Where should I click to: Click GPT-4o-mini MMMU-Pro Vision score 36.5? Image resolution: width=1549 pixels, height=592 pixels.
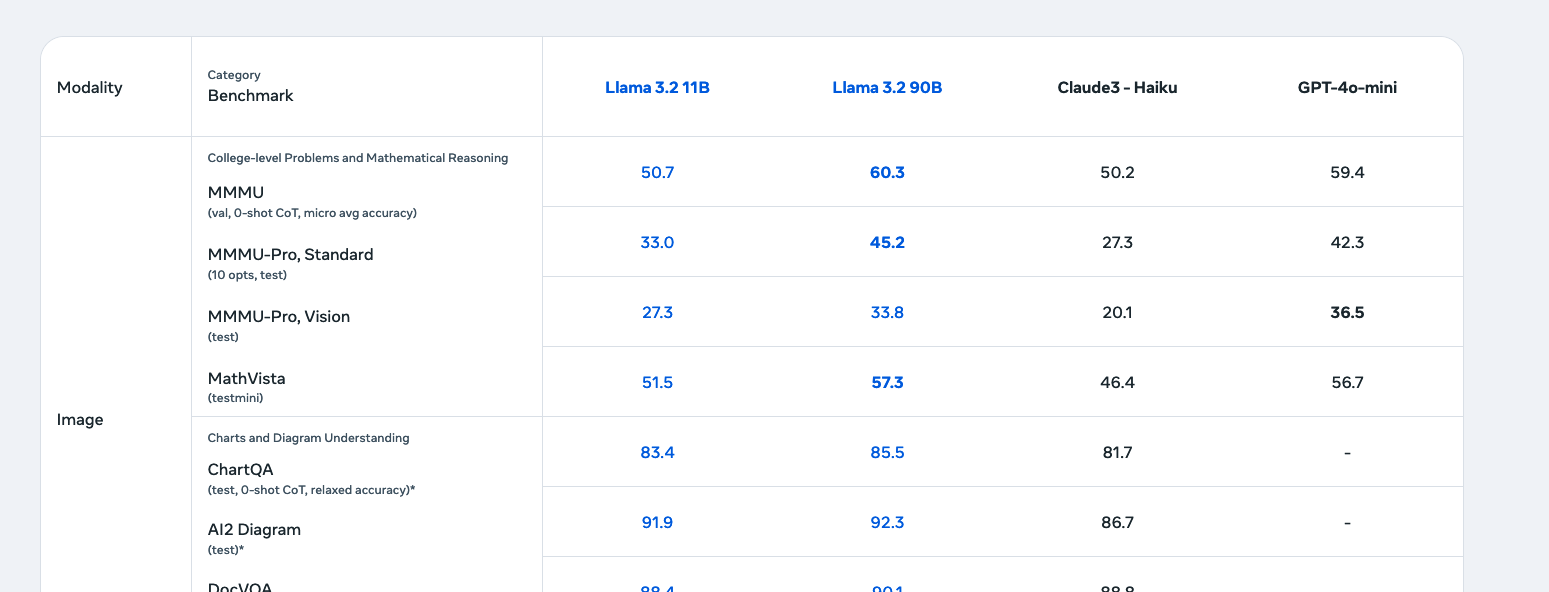point(1347,312)
